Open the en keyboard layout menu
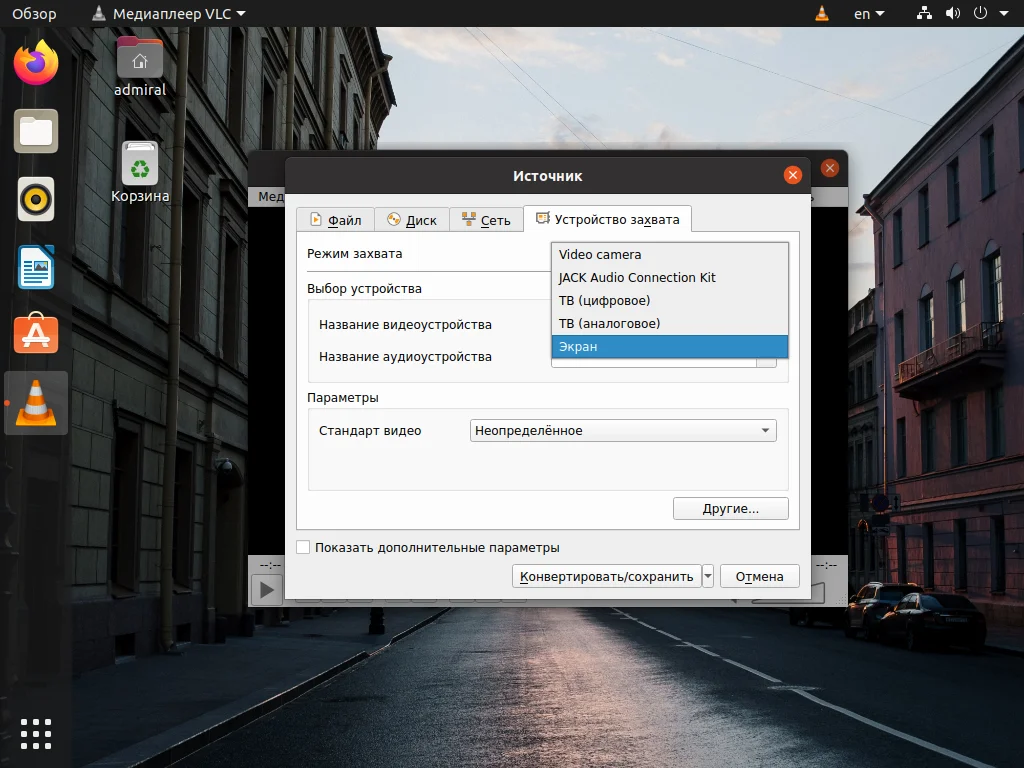This screenshot has width=1024, height=768. (x=869, y=14)
